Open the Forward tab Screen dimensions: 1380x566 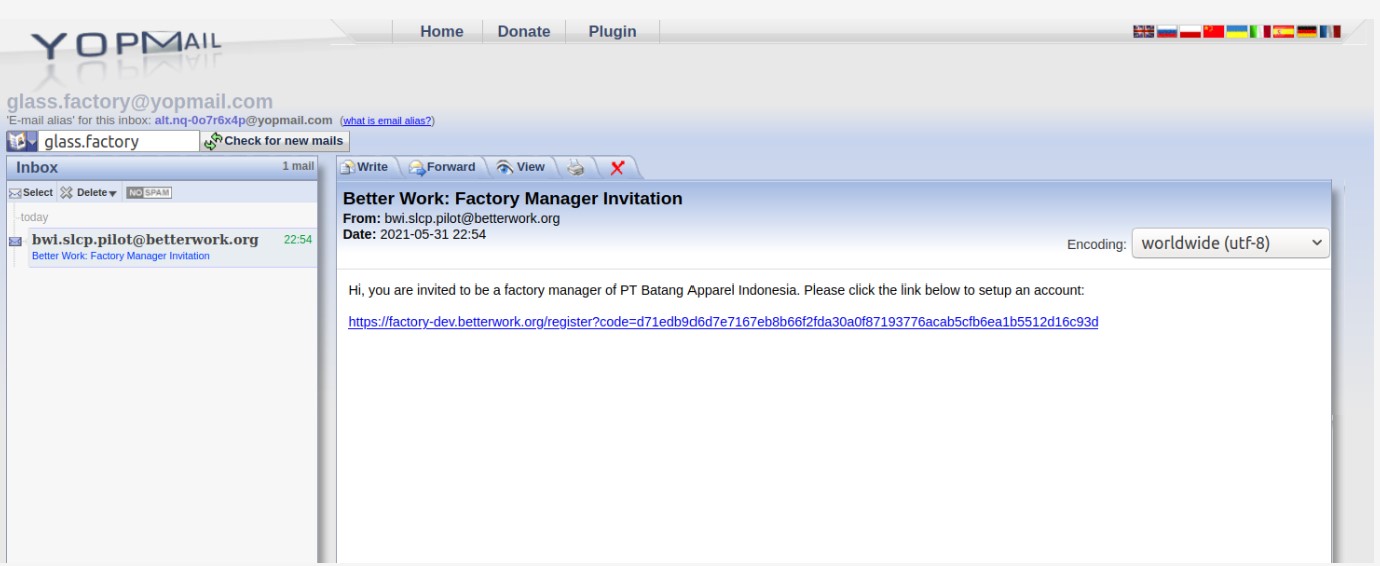(x=443, y=167)
